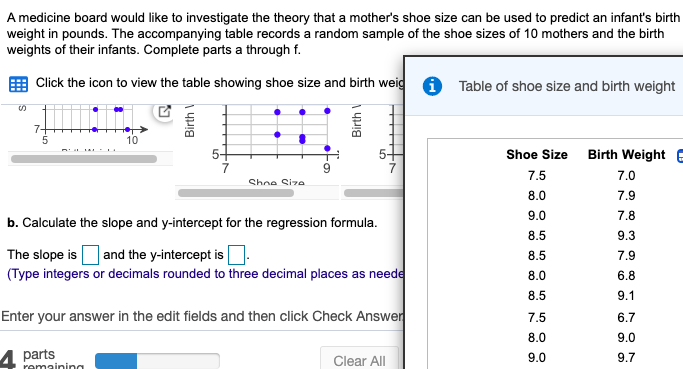Click the first row shoe size 7.5 cell

pos(537,176)
